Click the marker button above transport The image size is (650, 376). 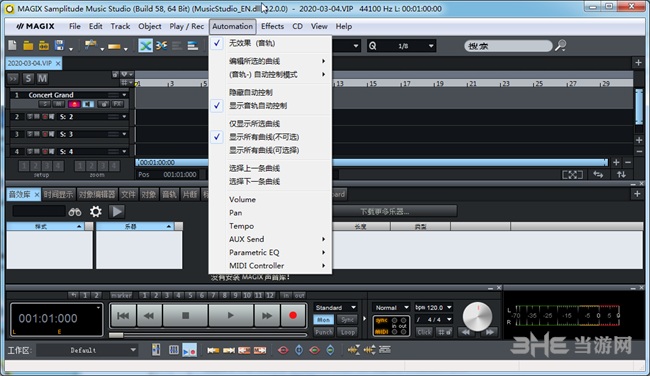[121, 295]
